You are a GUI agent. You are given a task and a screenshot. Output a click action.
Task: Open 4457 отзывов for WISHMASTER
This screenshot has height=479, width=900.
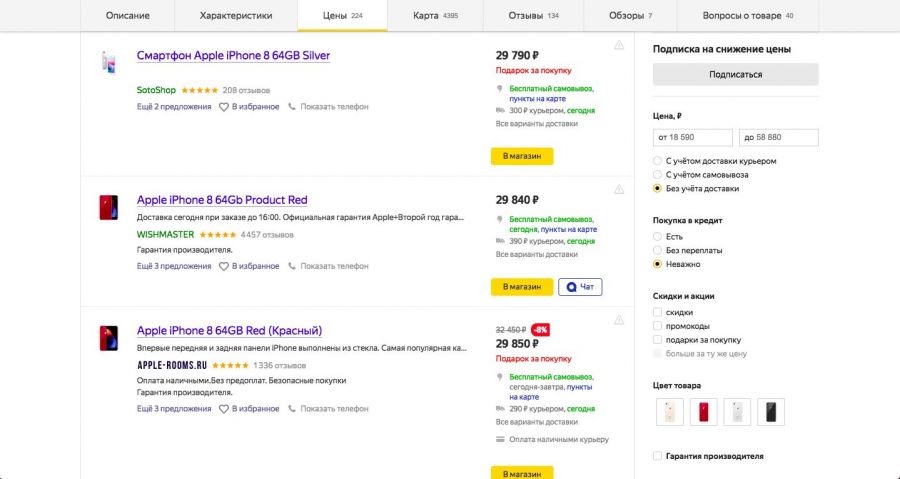coord(267,235)
